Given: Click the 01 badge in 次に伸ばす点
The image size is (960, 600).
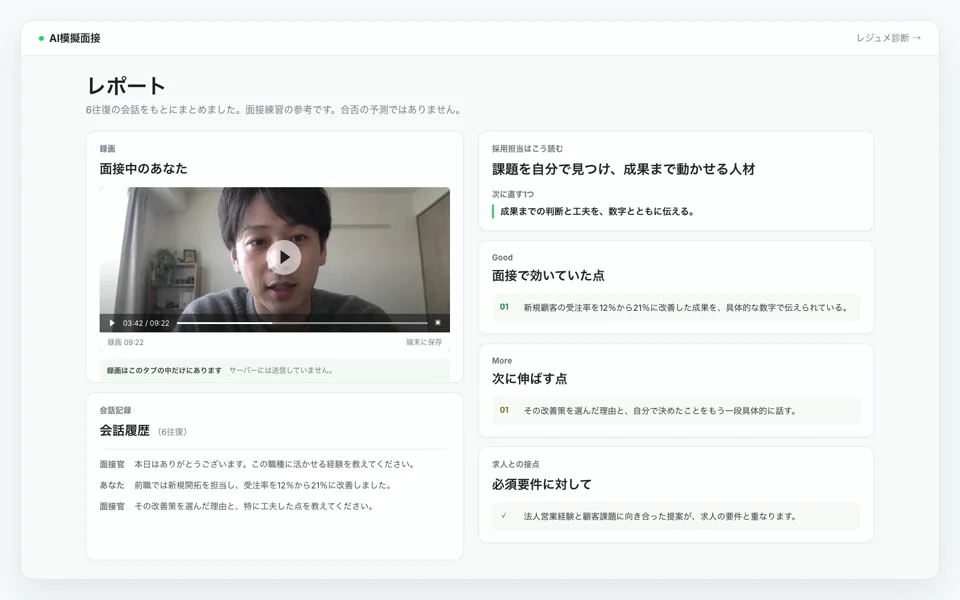Looking at the screenshot, I should [504, 410].
